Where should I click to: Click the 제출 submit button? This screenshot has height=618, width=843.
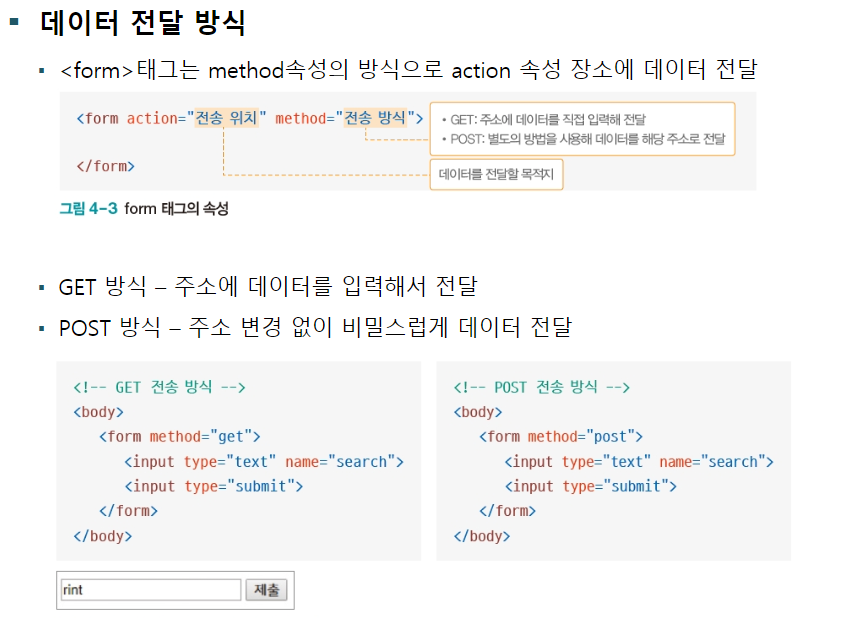click(x=267, y=590)
